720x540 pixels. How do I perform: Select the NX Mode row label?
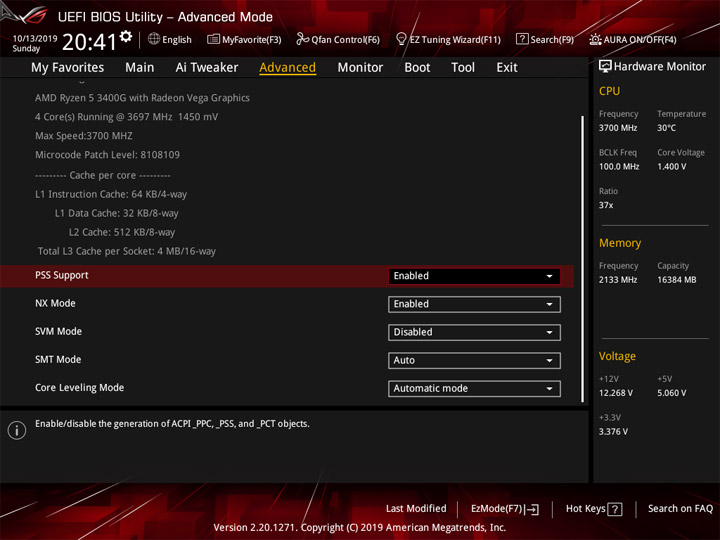55,303
